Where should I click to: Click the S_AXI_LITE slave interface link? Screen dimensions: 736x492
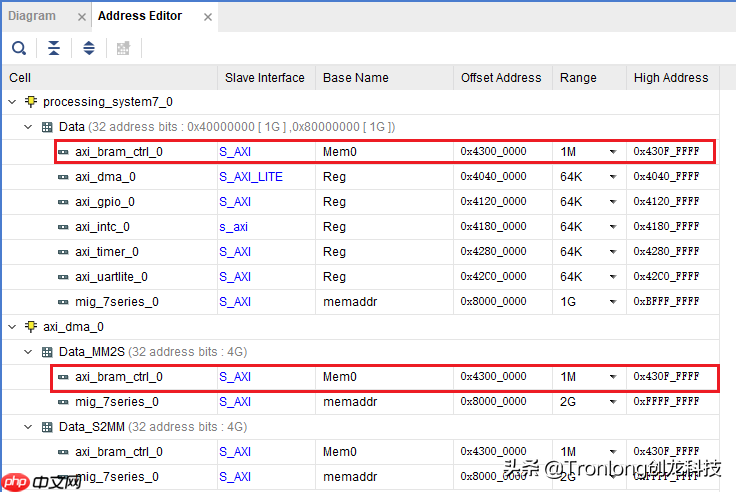coord(251,177)
